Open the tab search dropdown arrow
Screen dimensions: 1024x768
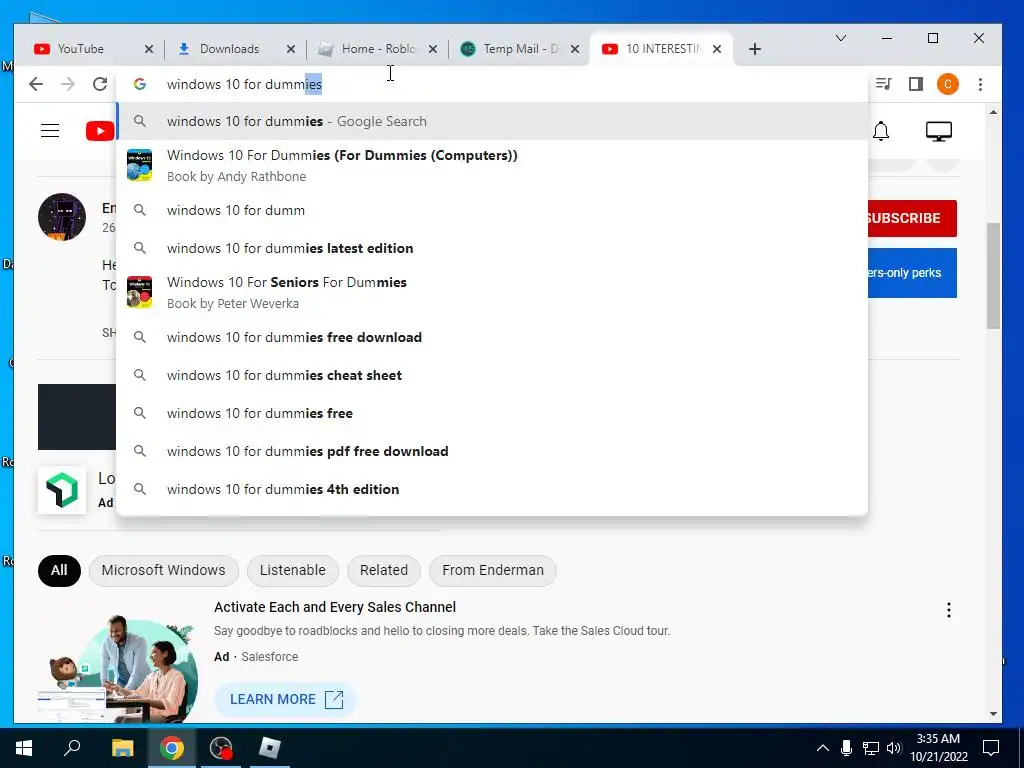pyautogui.click(x=841, y=38)
